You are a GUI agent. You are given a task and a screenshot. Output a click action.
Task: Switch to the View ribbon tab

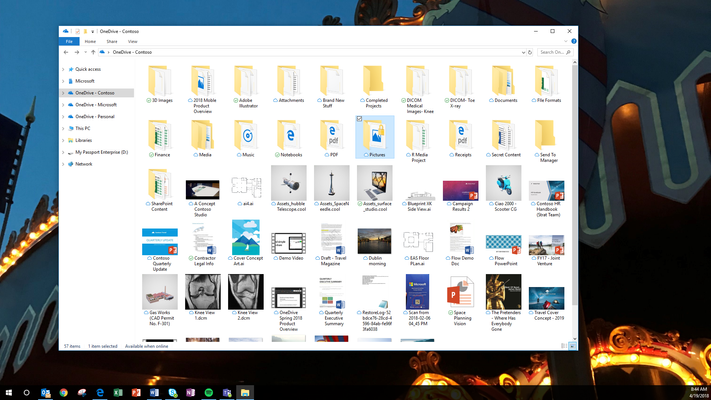tap(132, 41)
